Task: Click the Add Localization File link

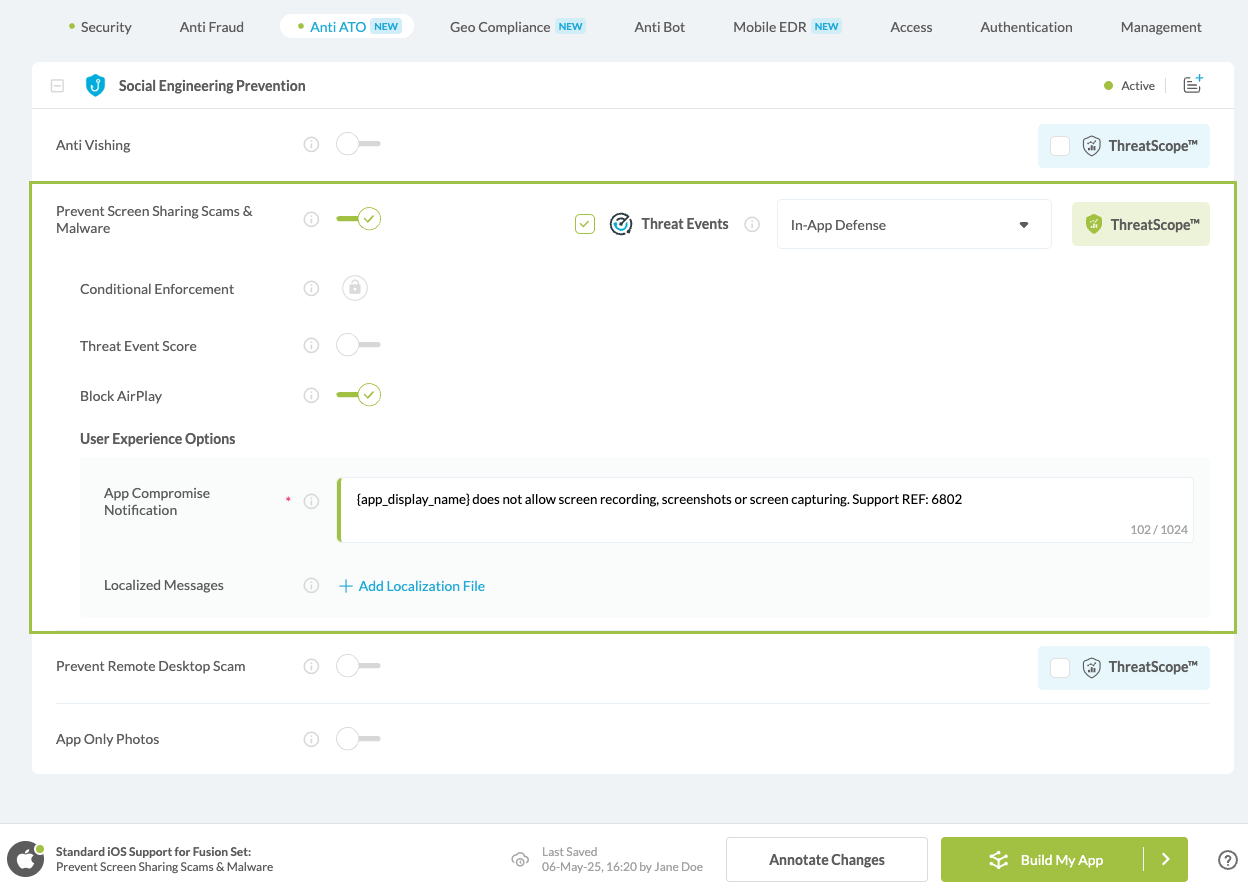Action: [x=411, y=585]
